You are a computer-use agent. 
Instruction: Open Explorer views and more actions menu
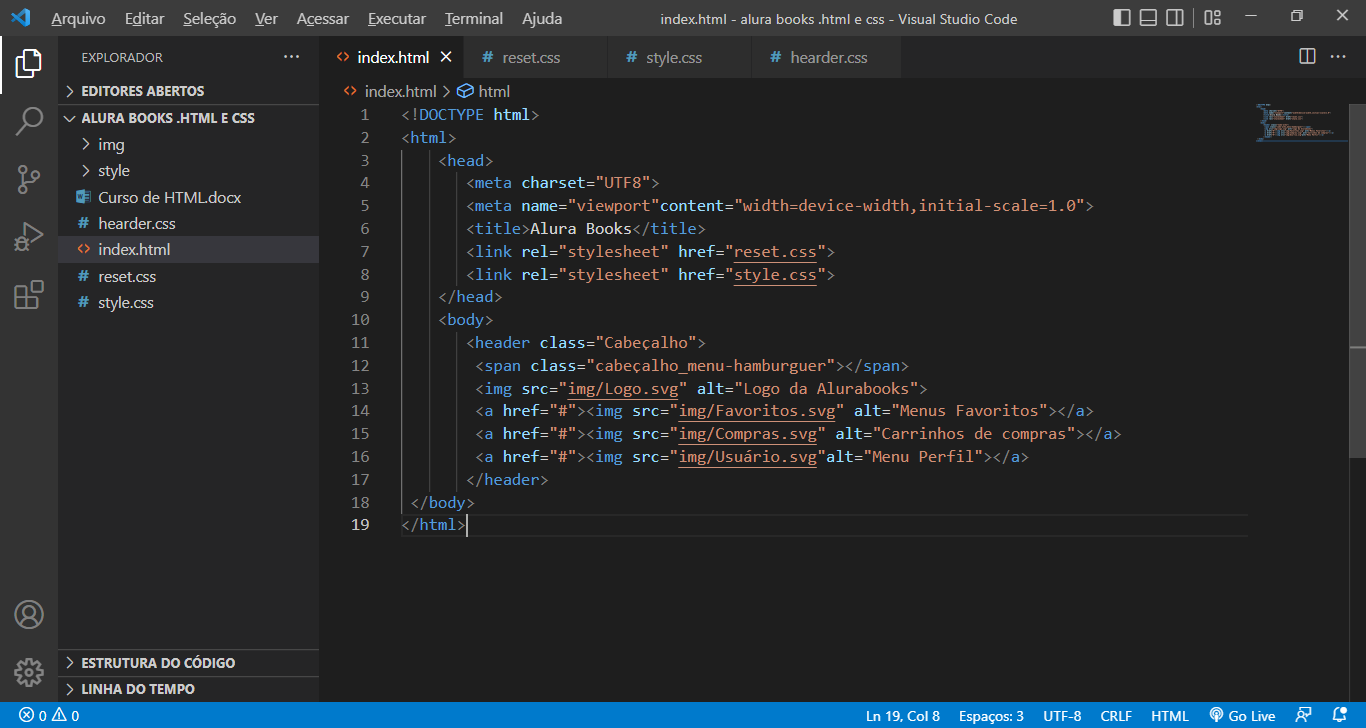point(291,57)
